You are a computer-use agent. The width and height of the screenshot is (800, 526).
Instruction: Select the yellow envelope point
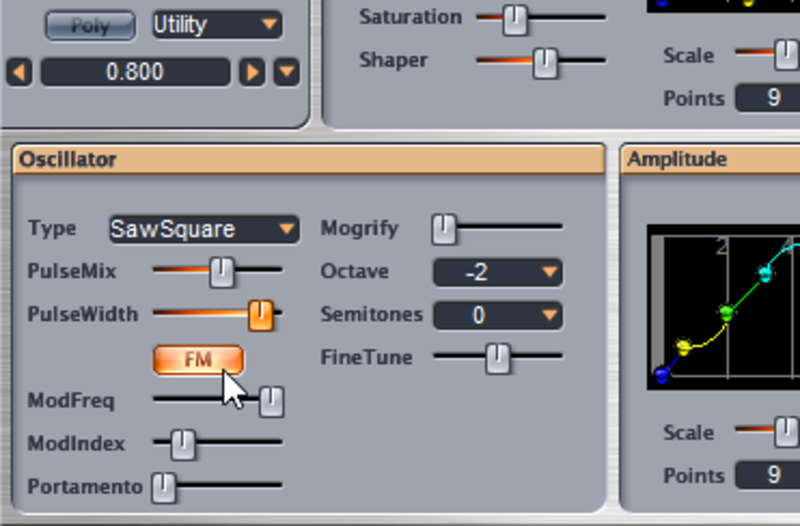[684, 347]
